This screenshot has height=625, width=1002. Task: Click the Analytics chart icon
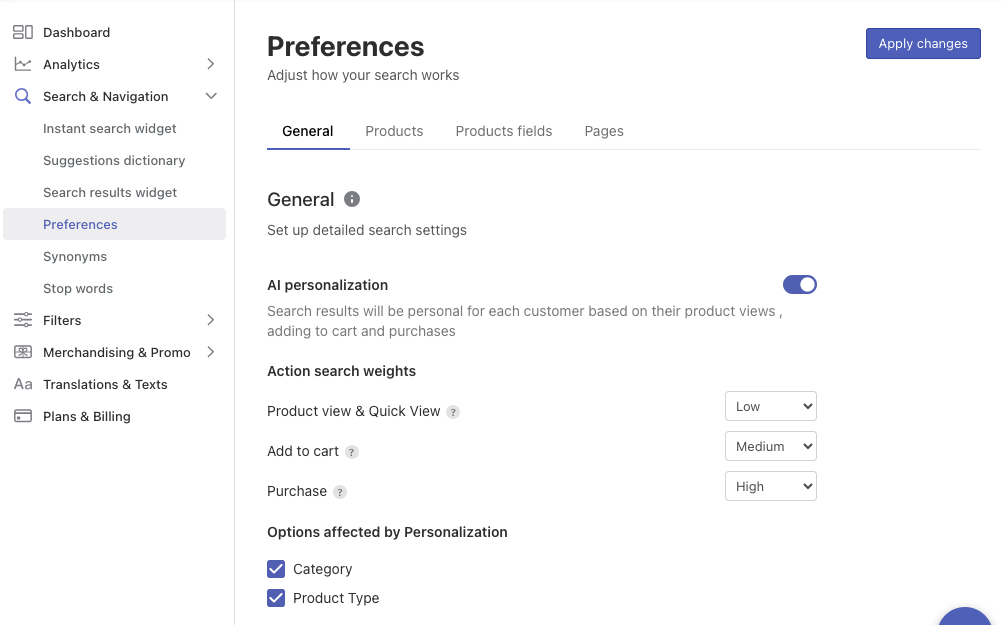point(22,64)
